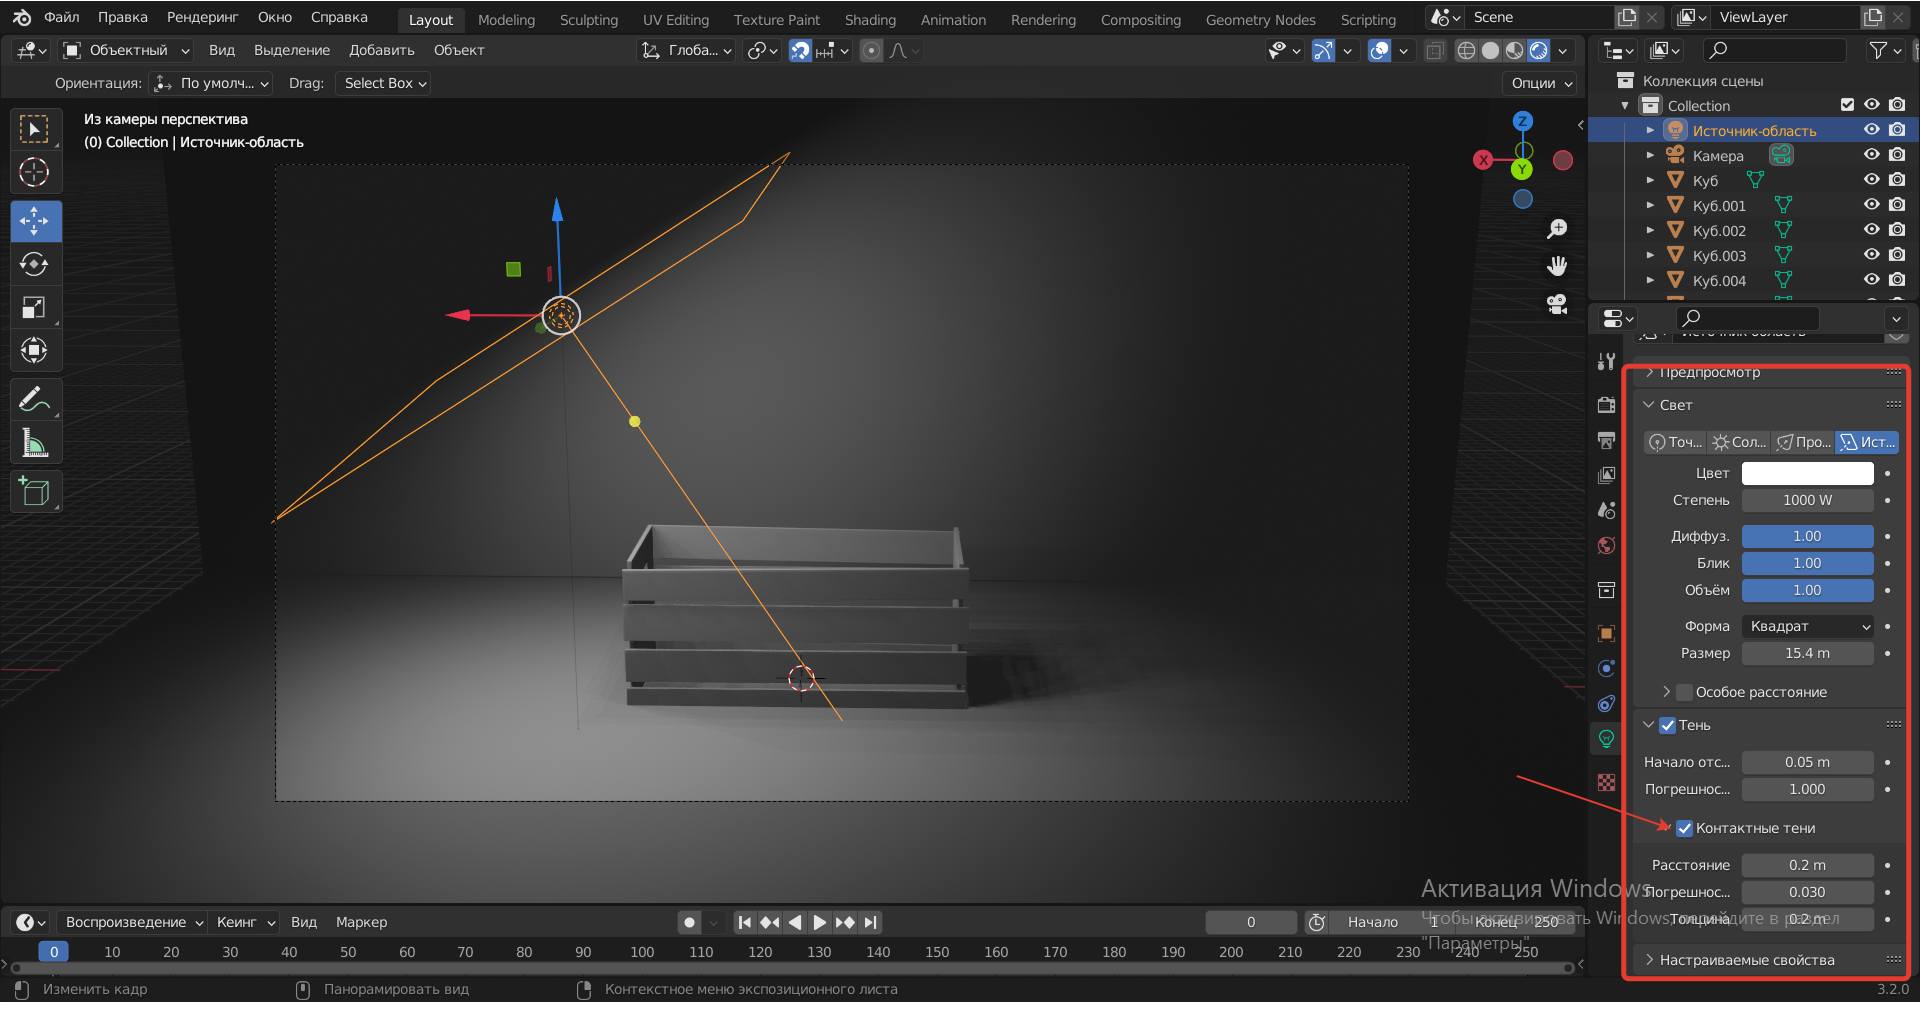Disable render for Куб.002 camera icon
This screenshot has width=1924, height=1009.
pos(1897,230)
